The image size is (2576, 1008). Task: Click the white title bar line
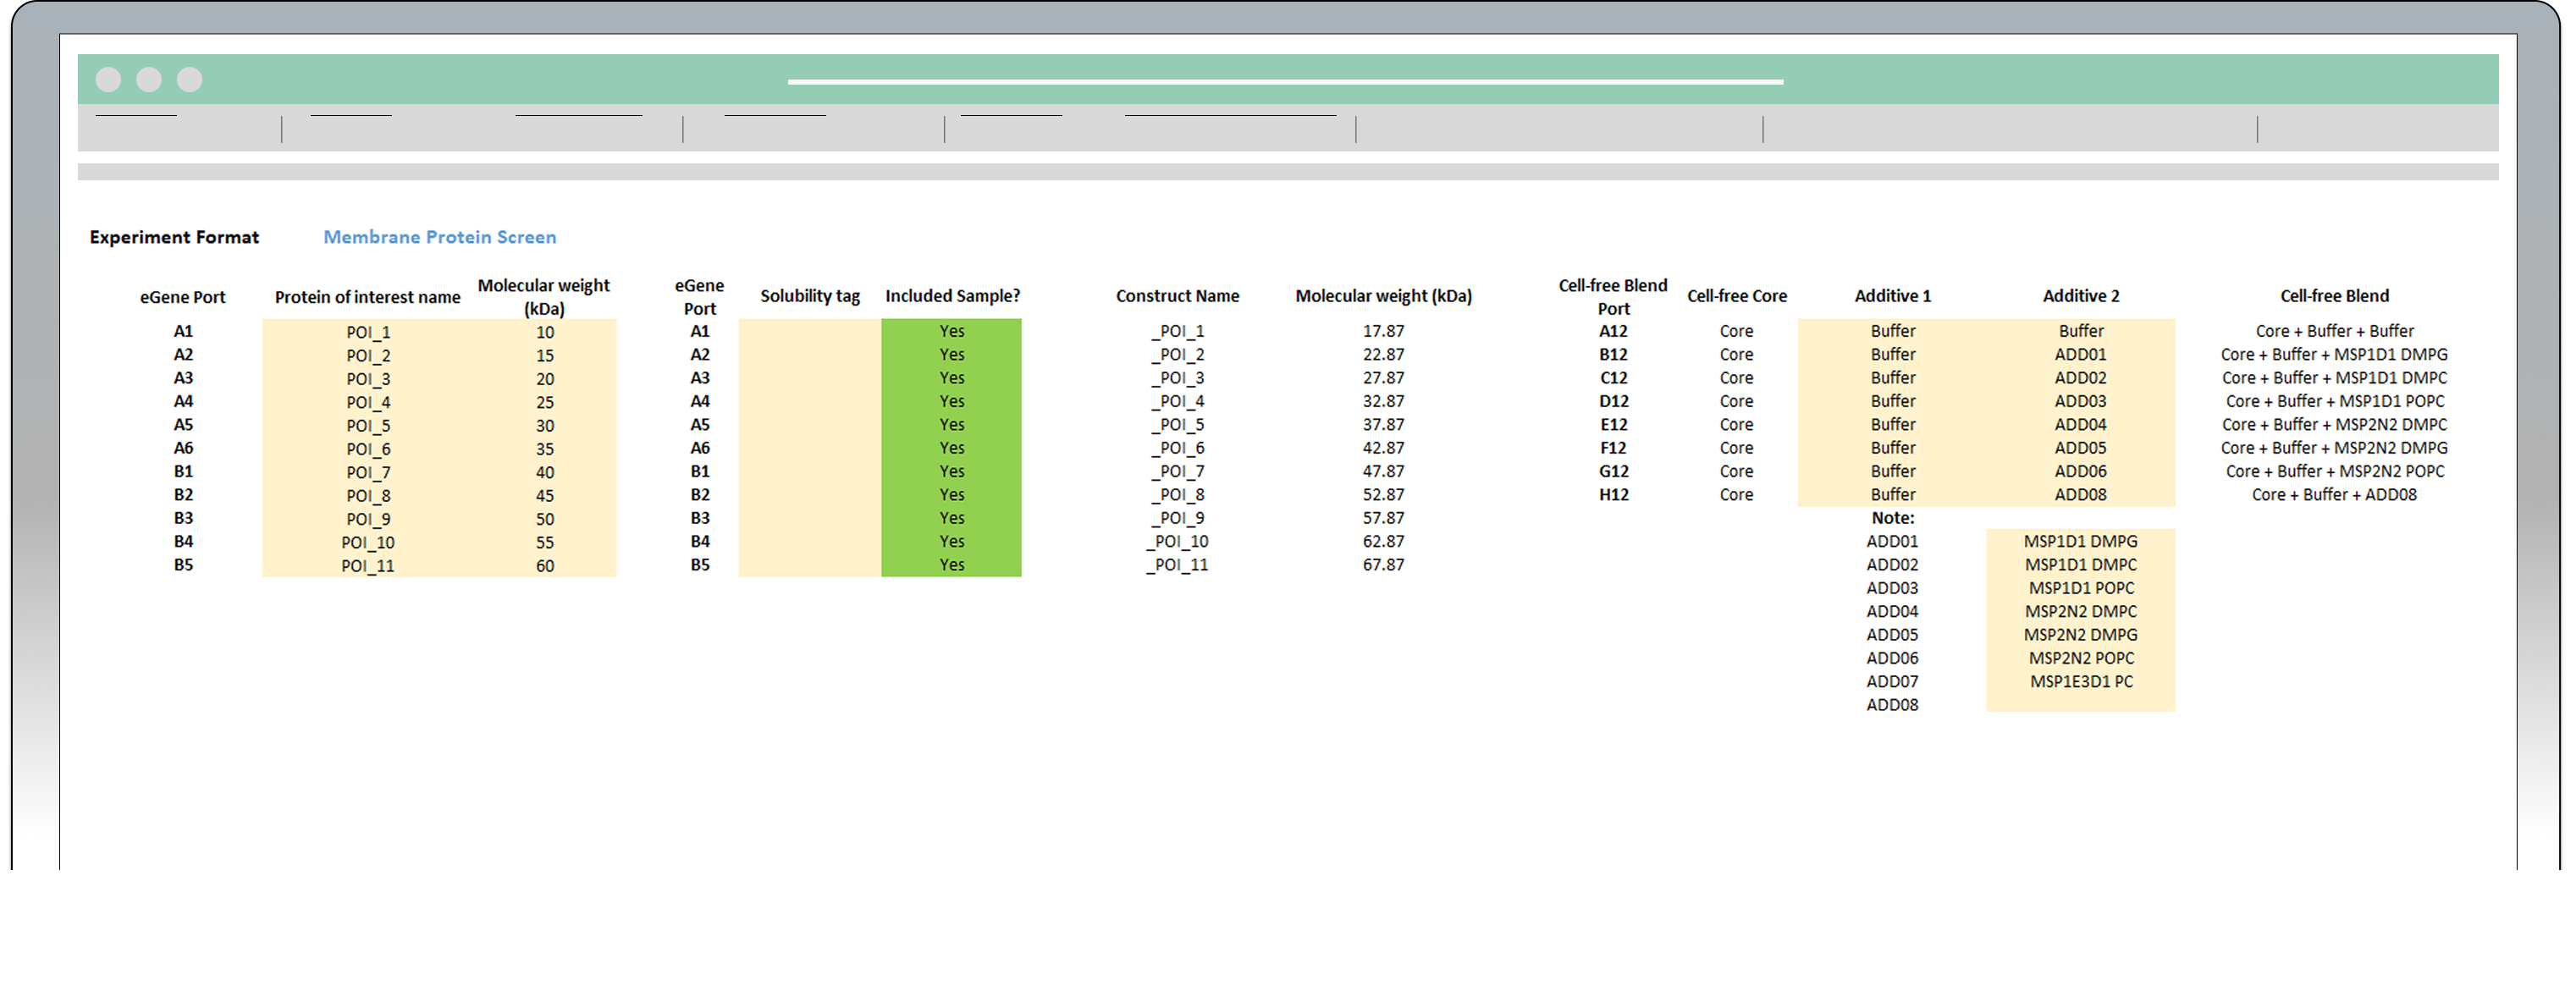click(x=1285, y=82)
